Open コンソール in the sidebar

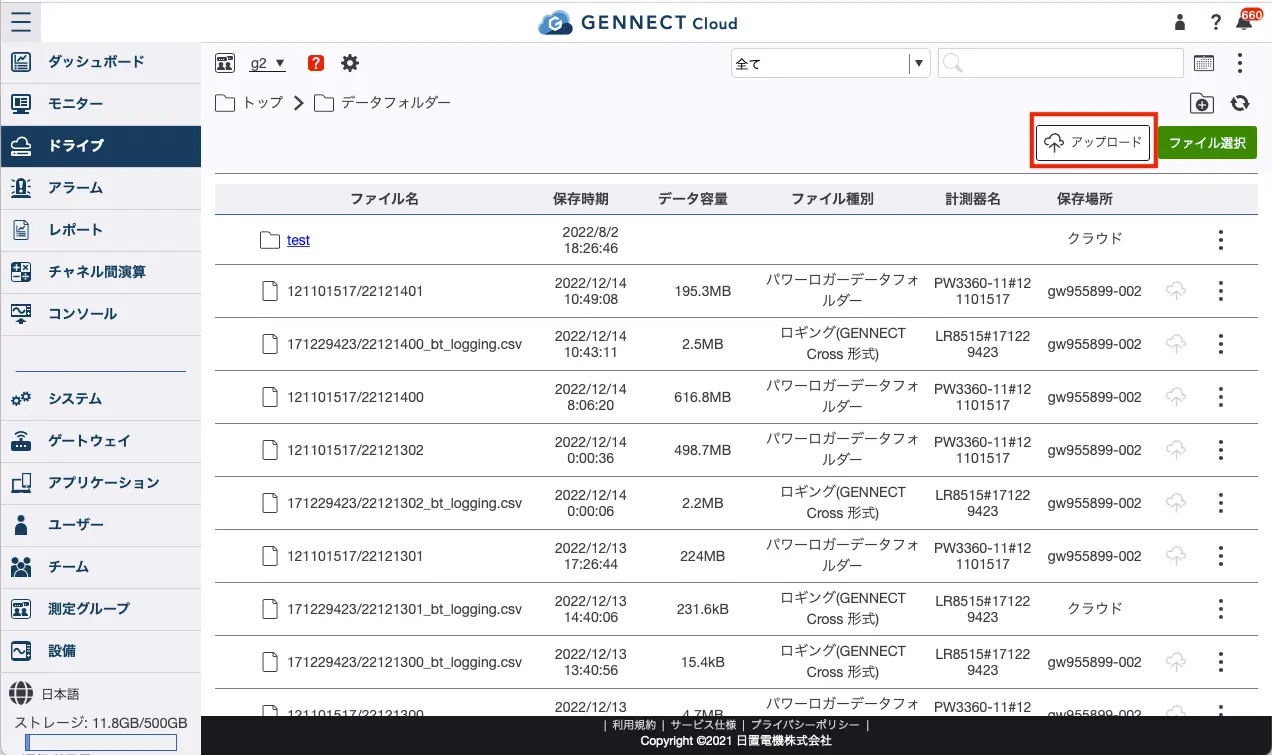(101, 313)
